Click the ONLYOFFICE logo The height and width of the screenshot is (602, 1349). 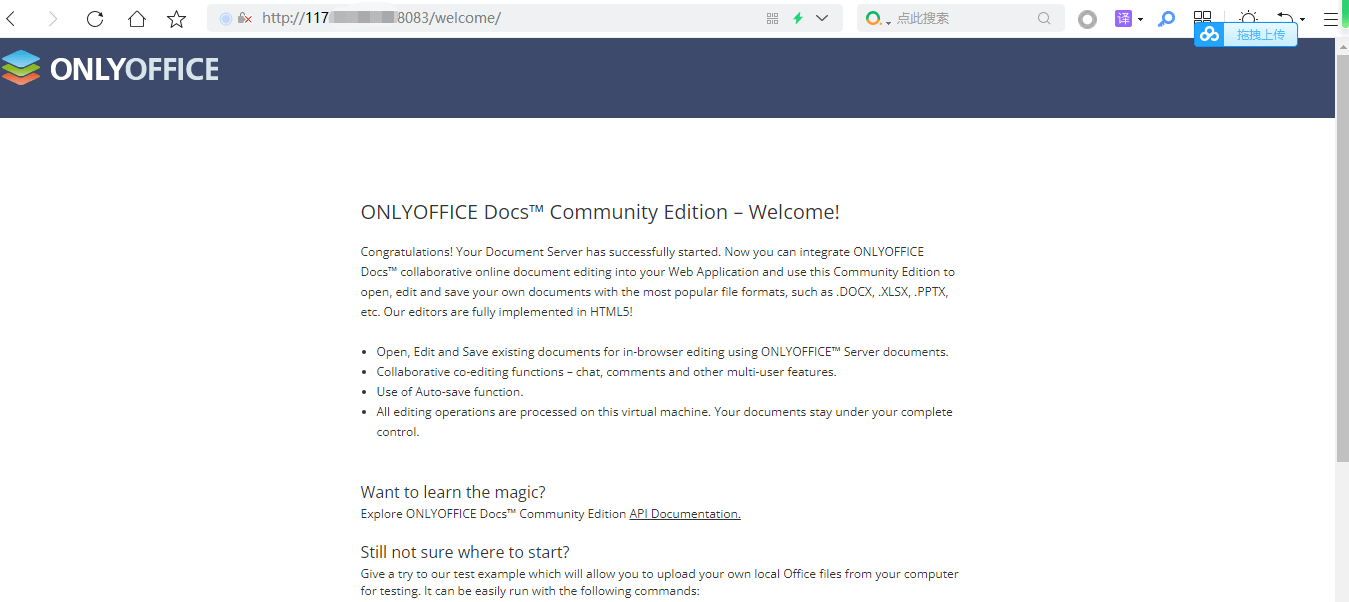(110, 68)
